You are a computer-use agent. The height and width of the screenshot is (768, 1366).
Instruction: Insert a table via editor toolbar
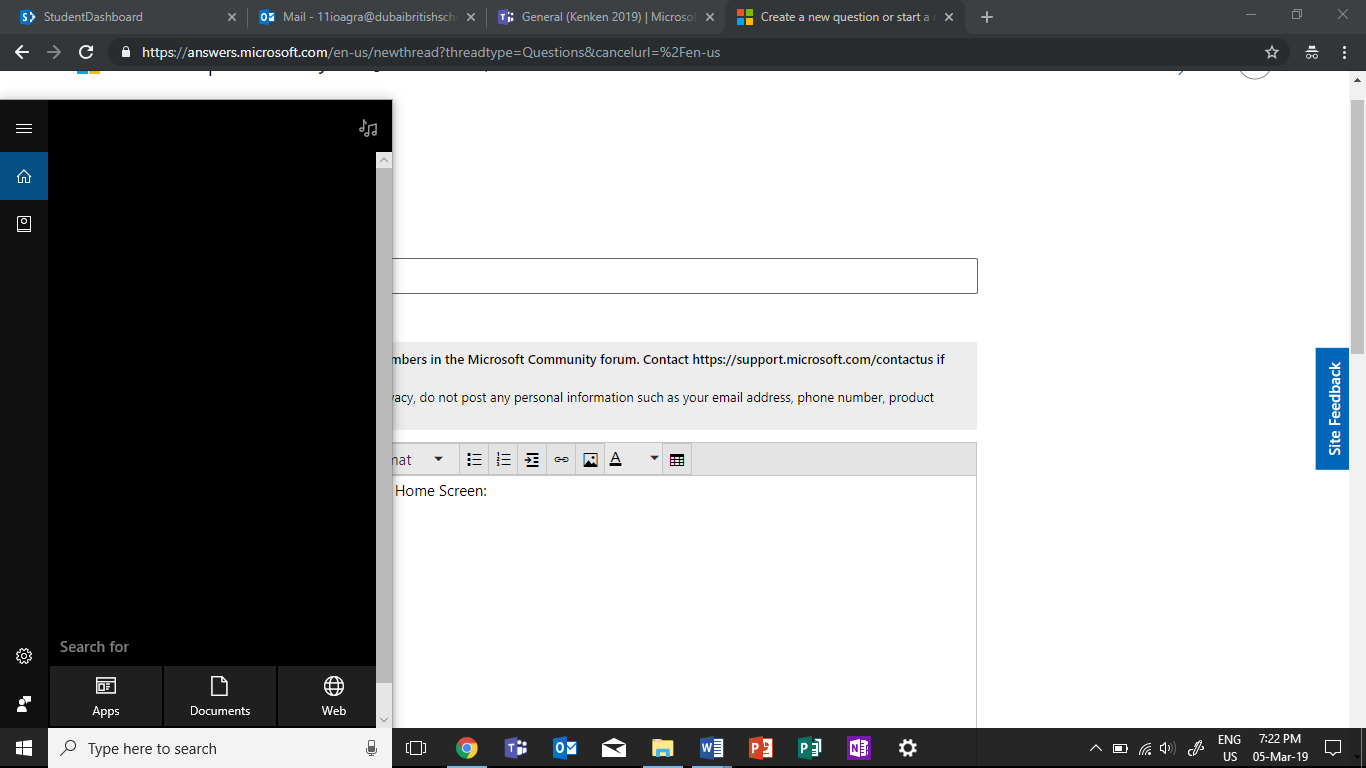pos(677,460)
